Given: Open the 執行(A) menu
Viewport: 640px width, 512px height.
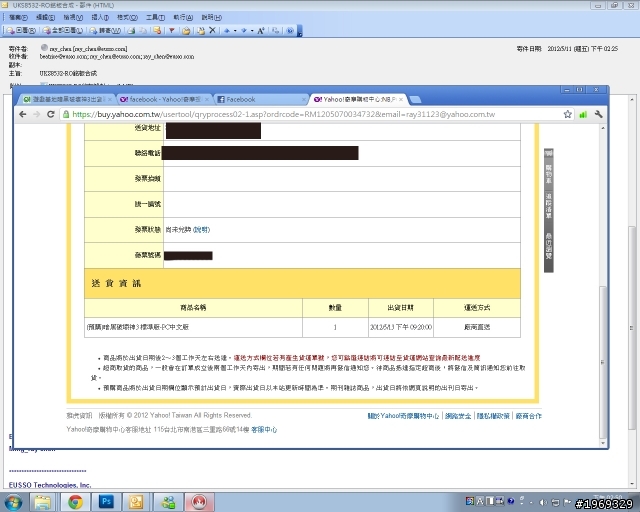Looking at the screenshot, I should (x=183, y=18).
